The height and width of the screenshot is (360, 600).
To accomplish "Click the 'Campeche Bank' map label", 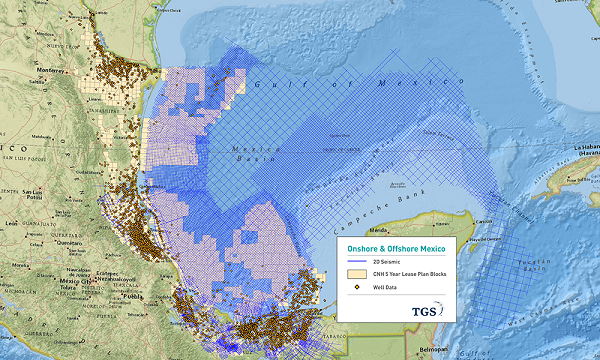I will coord(380,211).
